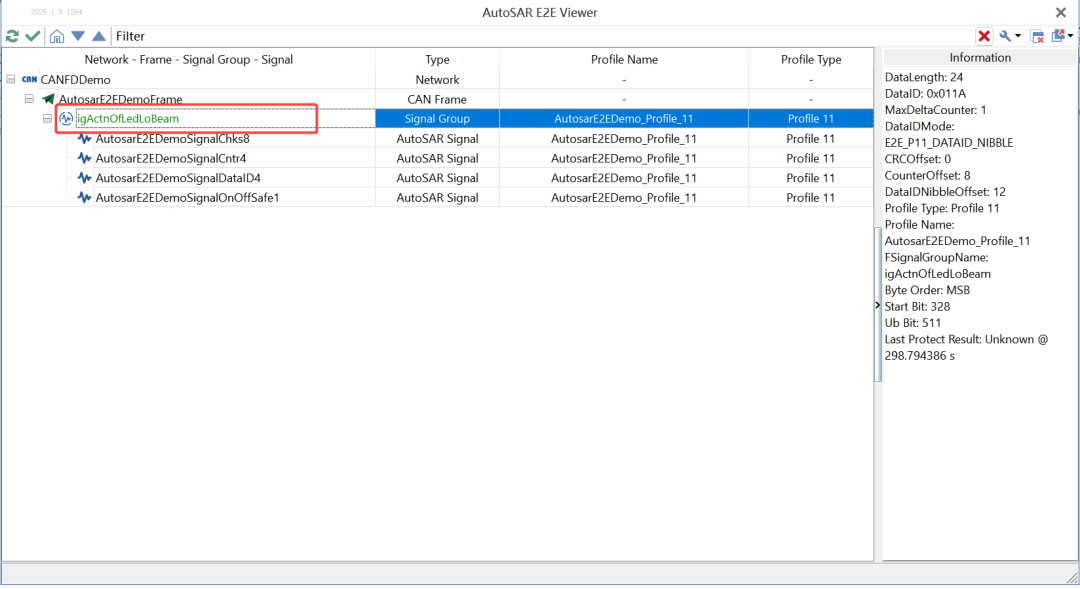Click the waveform icon beside AutosarE2EDemoSignalChks8
This screenshot has height=589, width=1080.
[85, 138]
